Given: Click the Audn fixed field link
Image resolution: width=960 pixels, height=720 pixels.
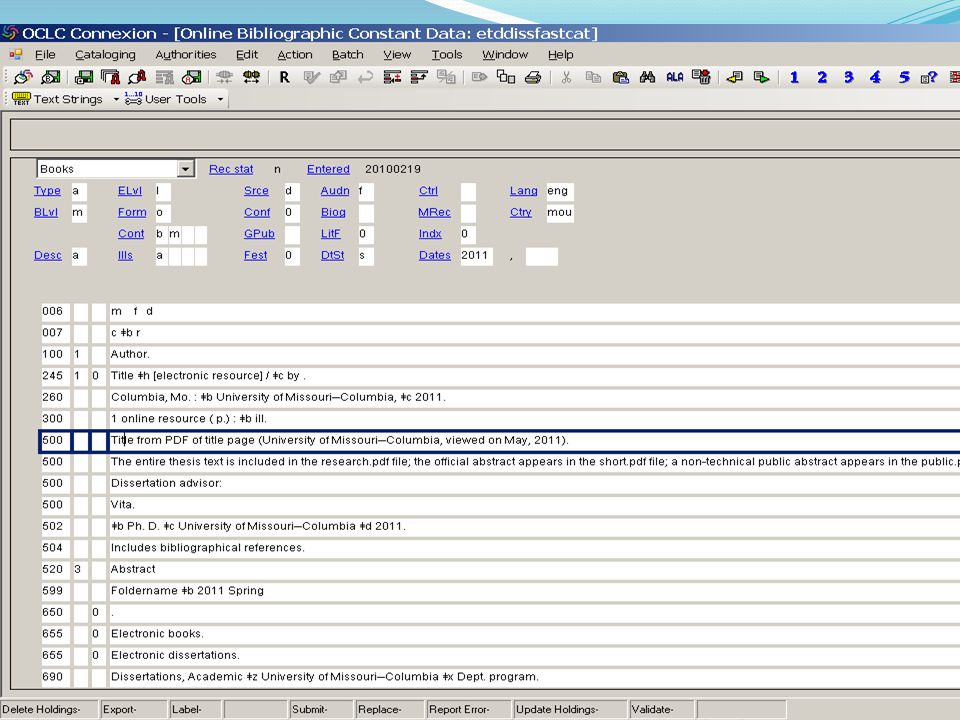Looking at the screenshot, I should [335, 190].
